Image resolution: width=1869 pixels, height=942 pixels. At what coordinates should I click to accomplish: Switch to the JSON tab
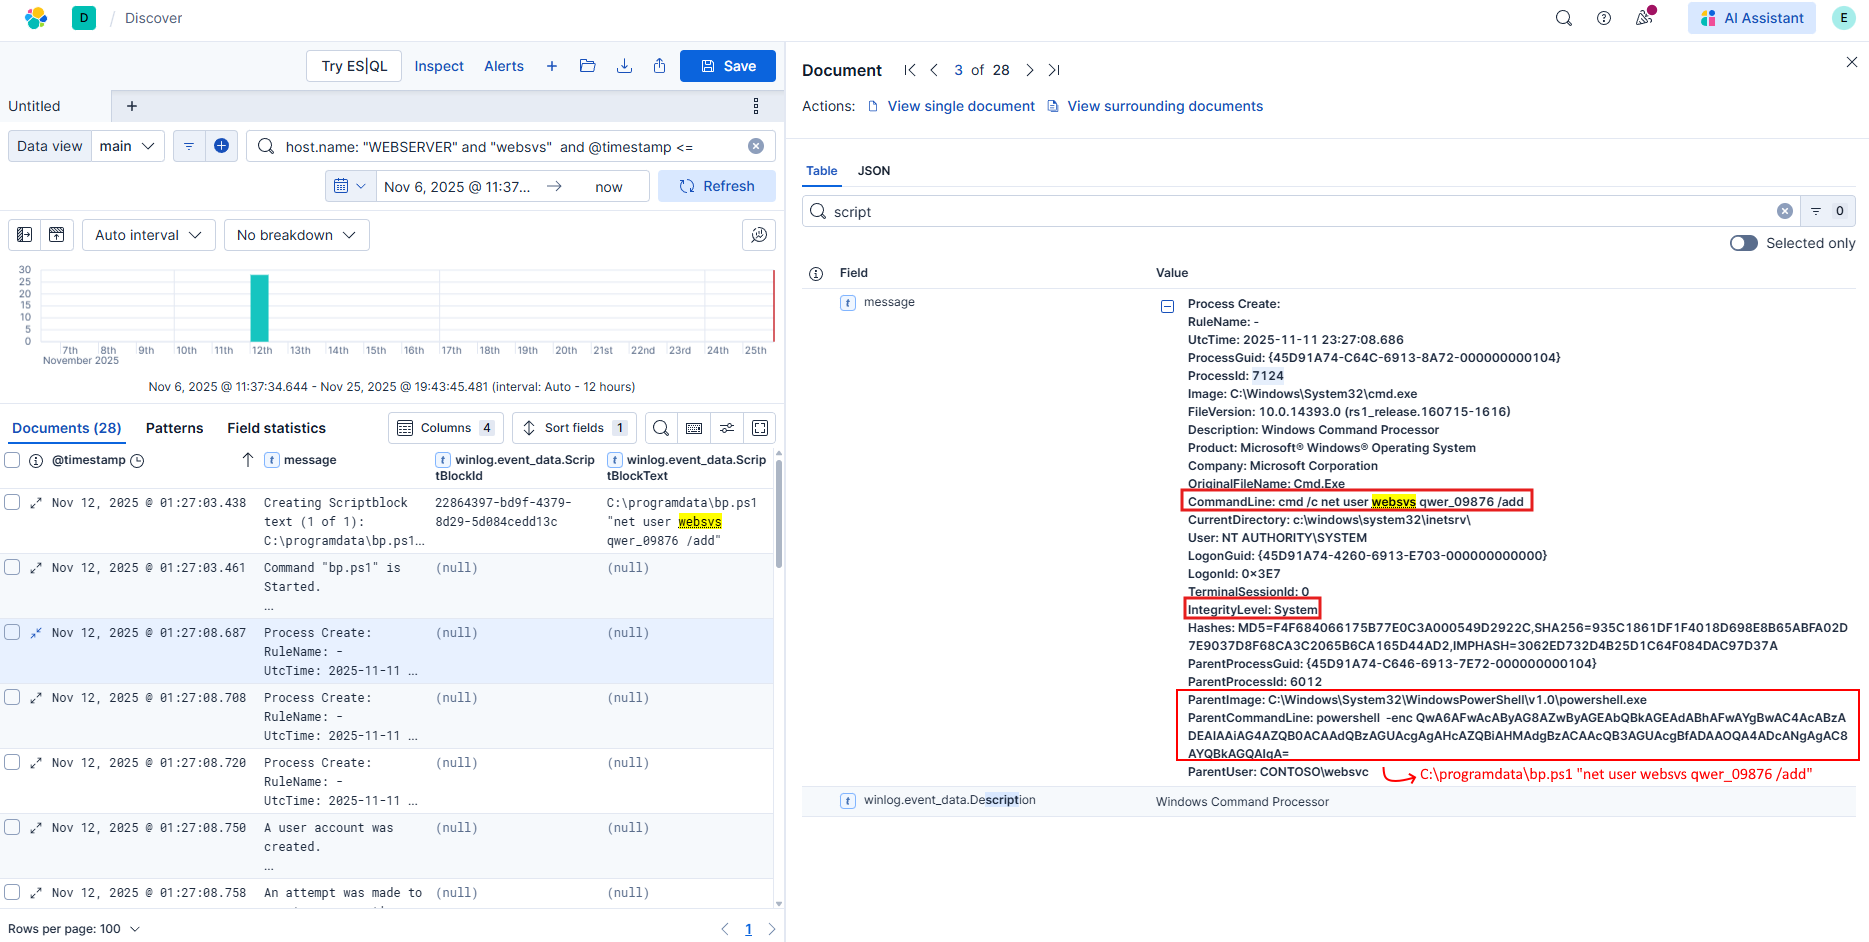[x=873, y=171]
